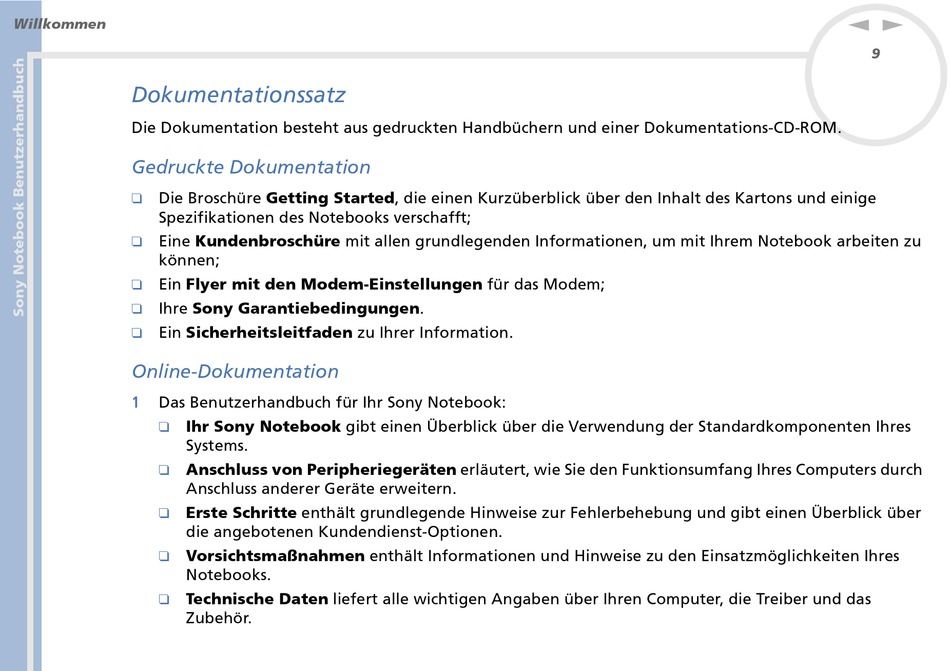Select the bold text 'Getting Started'
Screen dimensions: 950x671
coord(330,198)
